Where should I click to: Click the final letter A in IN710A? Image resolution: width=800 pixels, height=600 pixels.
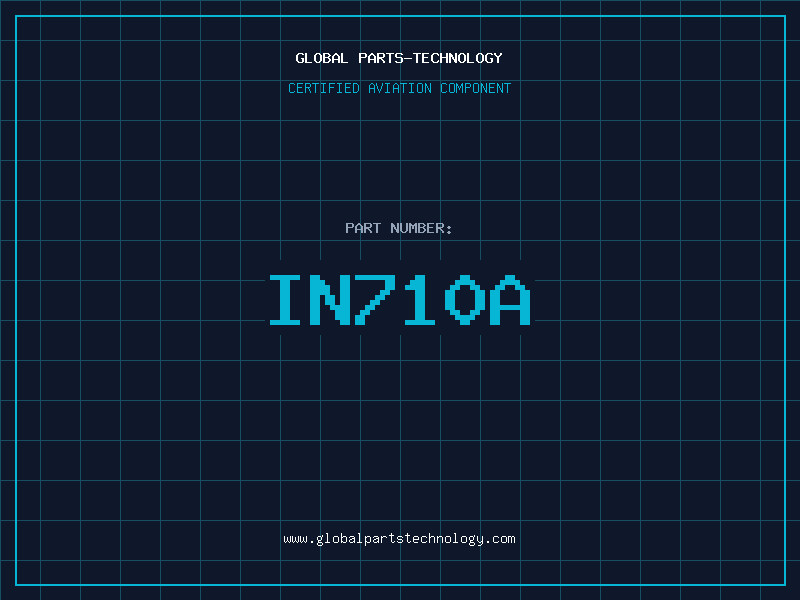point(509,299)
